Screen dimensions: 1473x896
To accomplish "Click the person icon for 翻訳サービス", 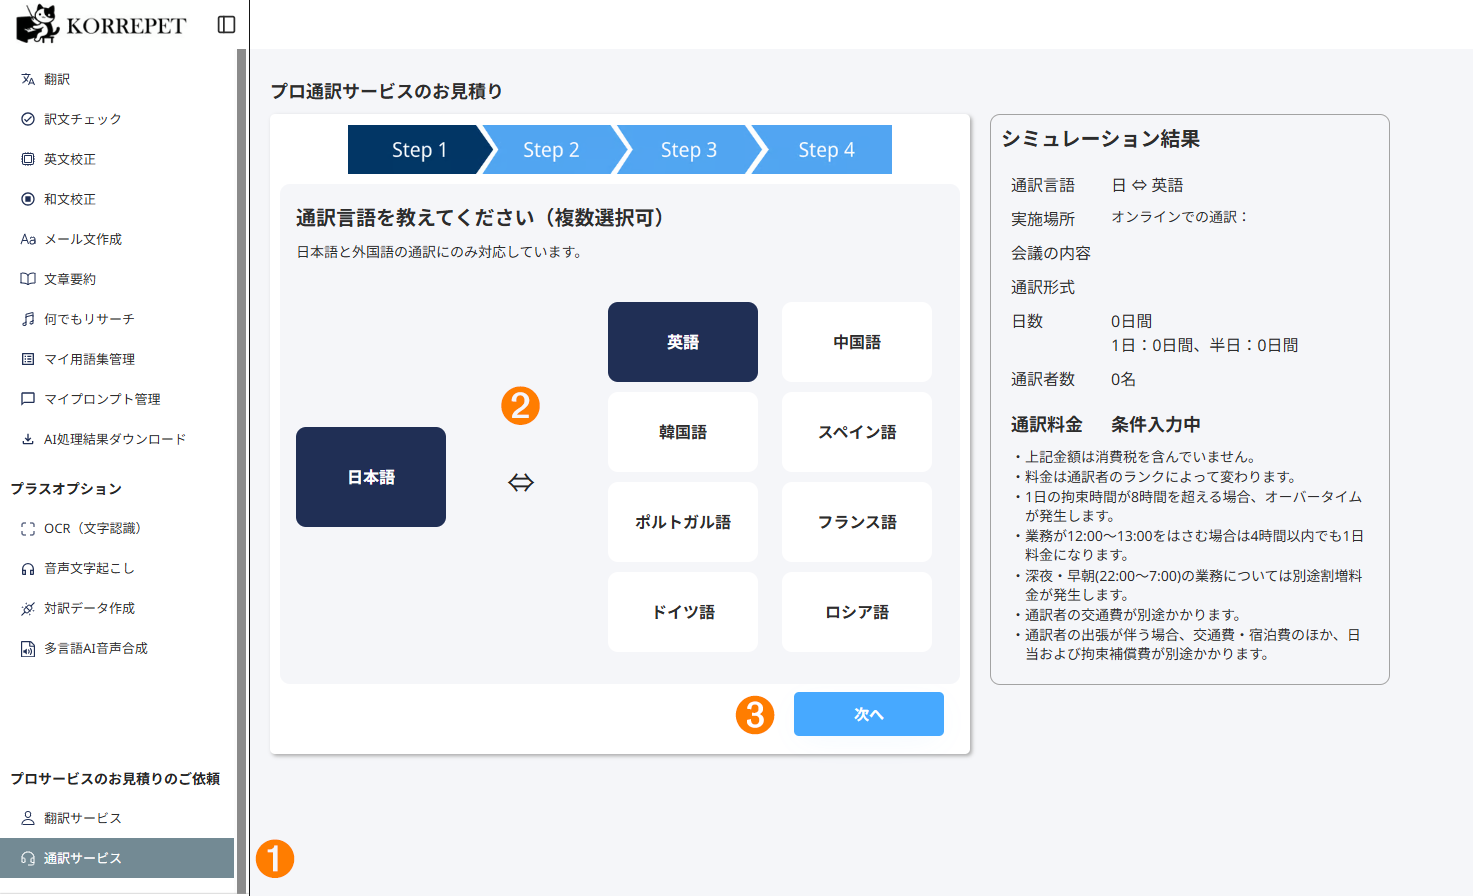I will 28,818.
